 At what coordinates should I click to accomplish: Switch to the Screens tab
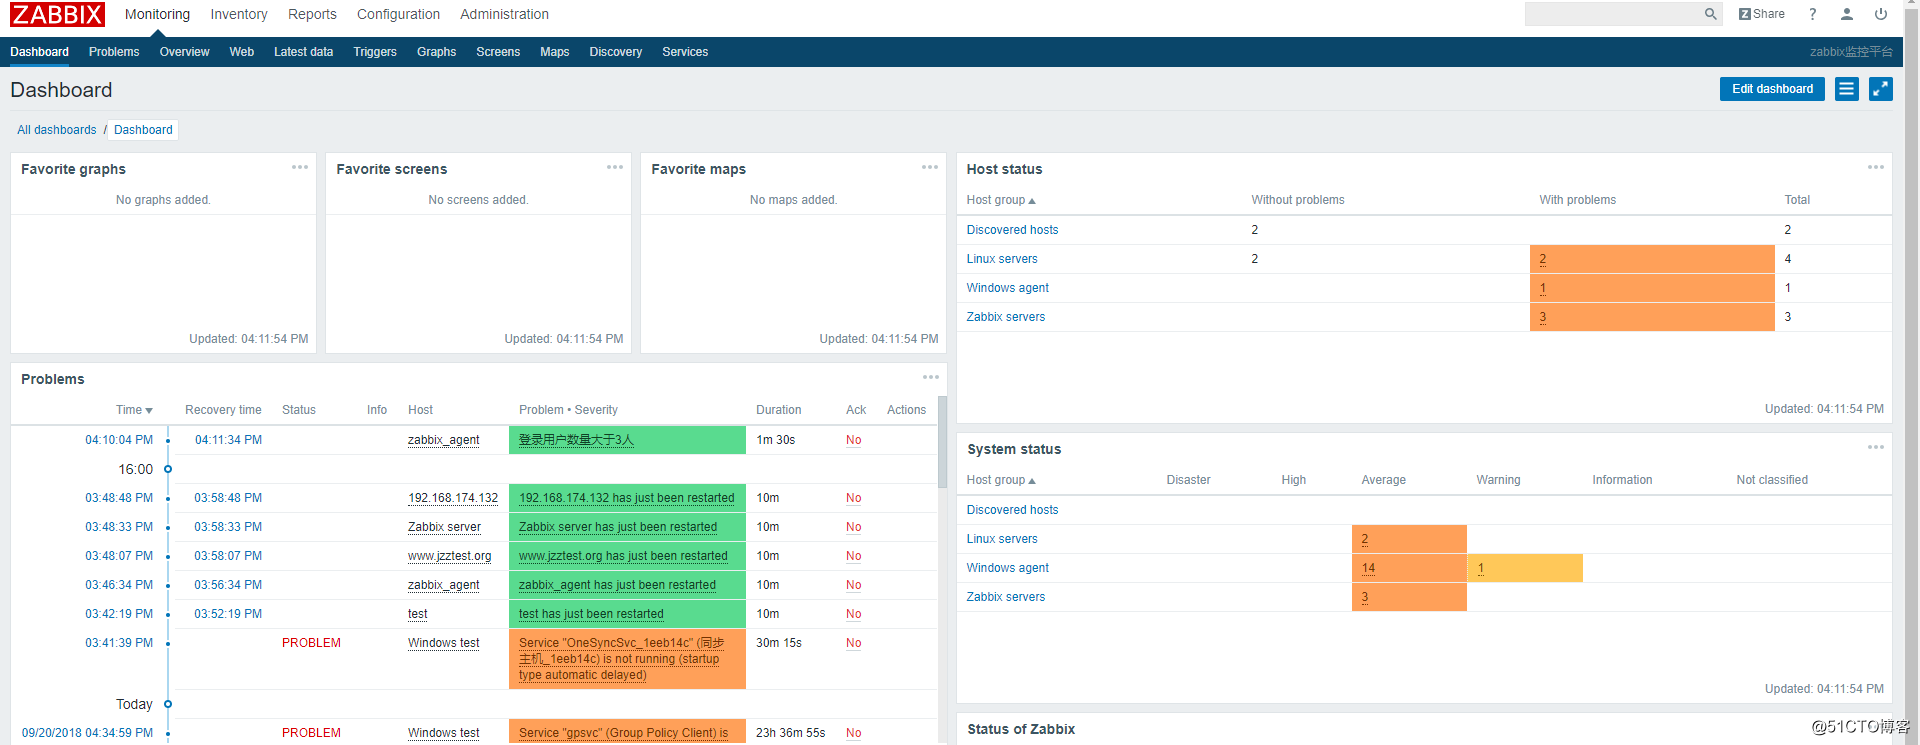(498, 52)
